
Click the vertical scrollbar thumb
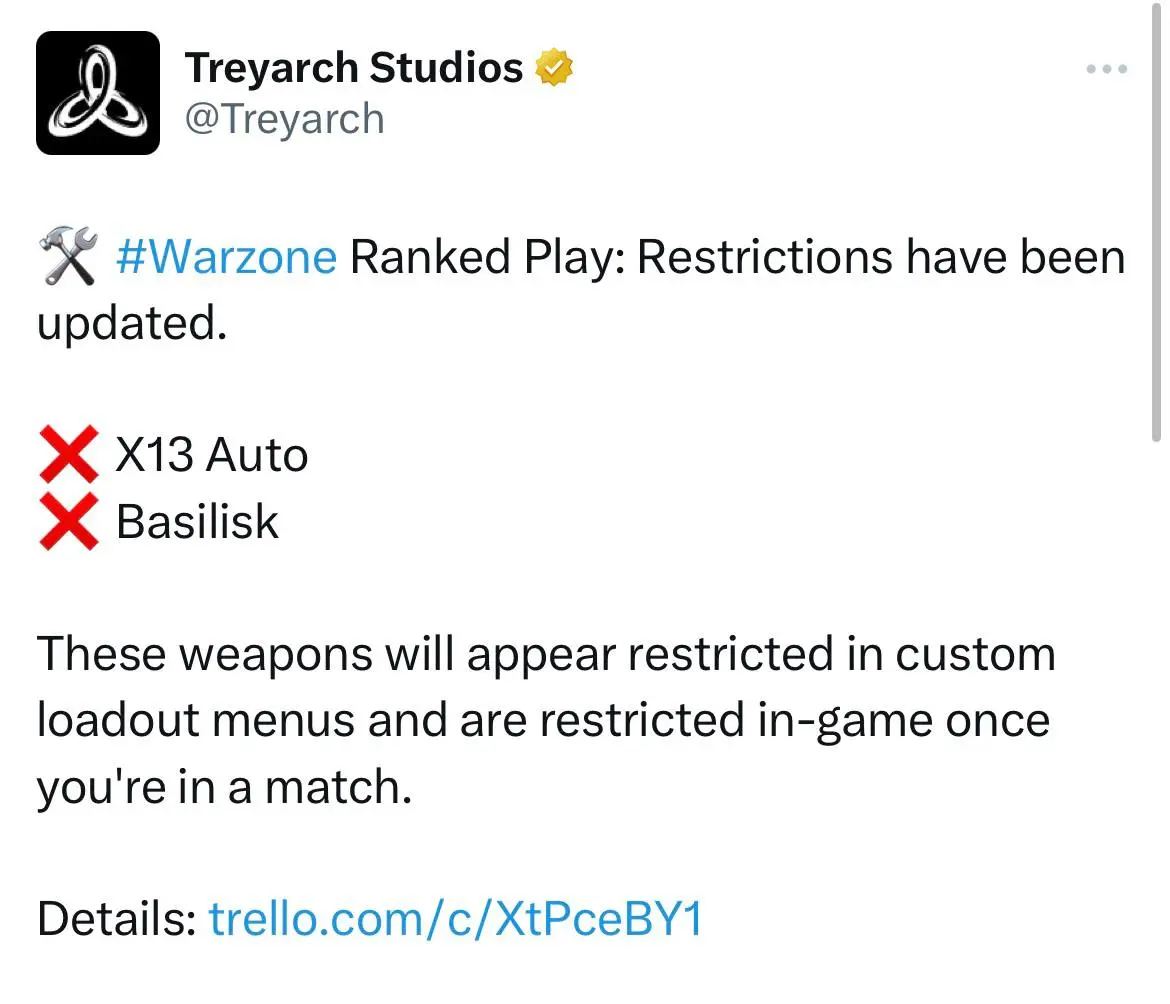tap(1156, 222)
